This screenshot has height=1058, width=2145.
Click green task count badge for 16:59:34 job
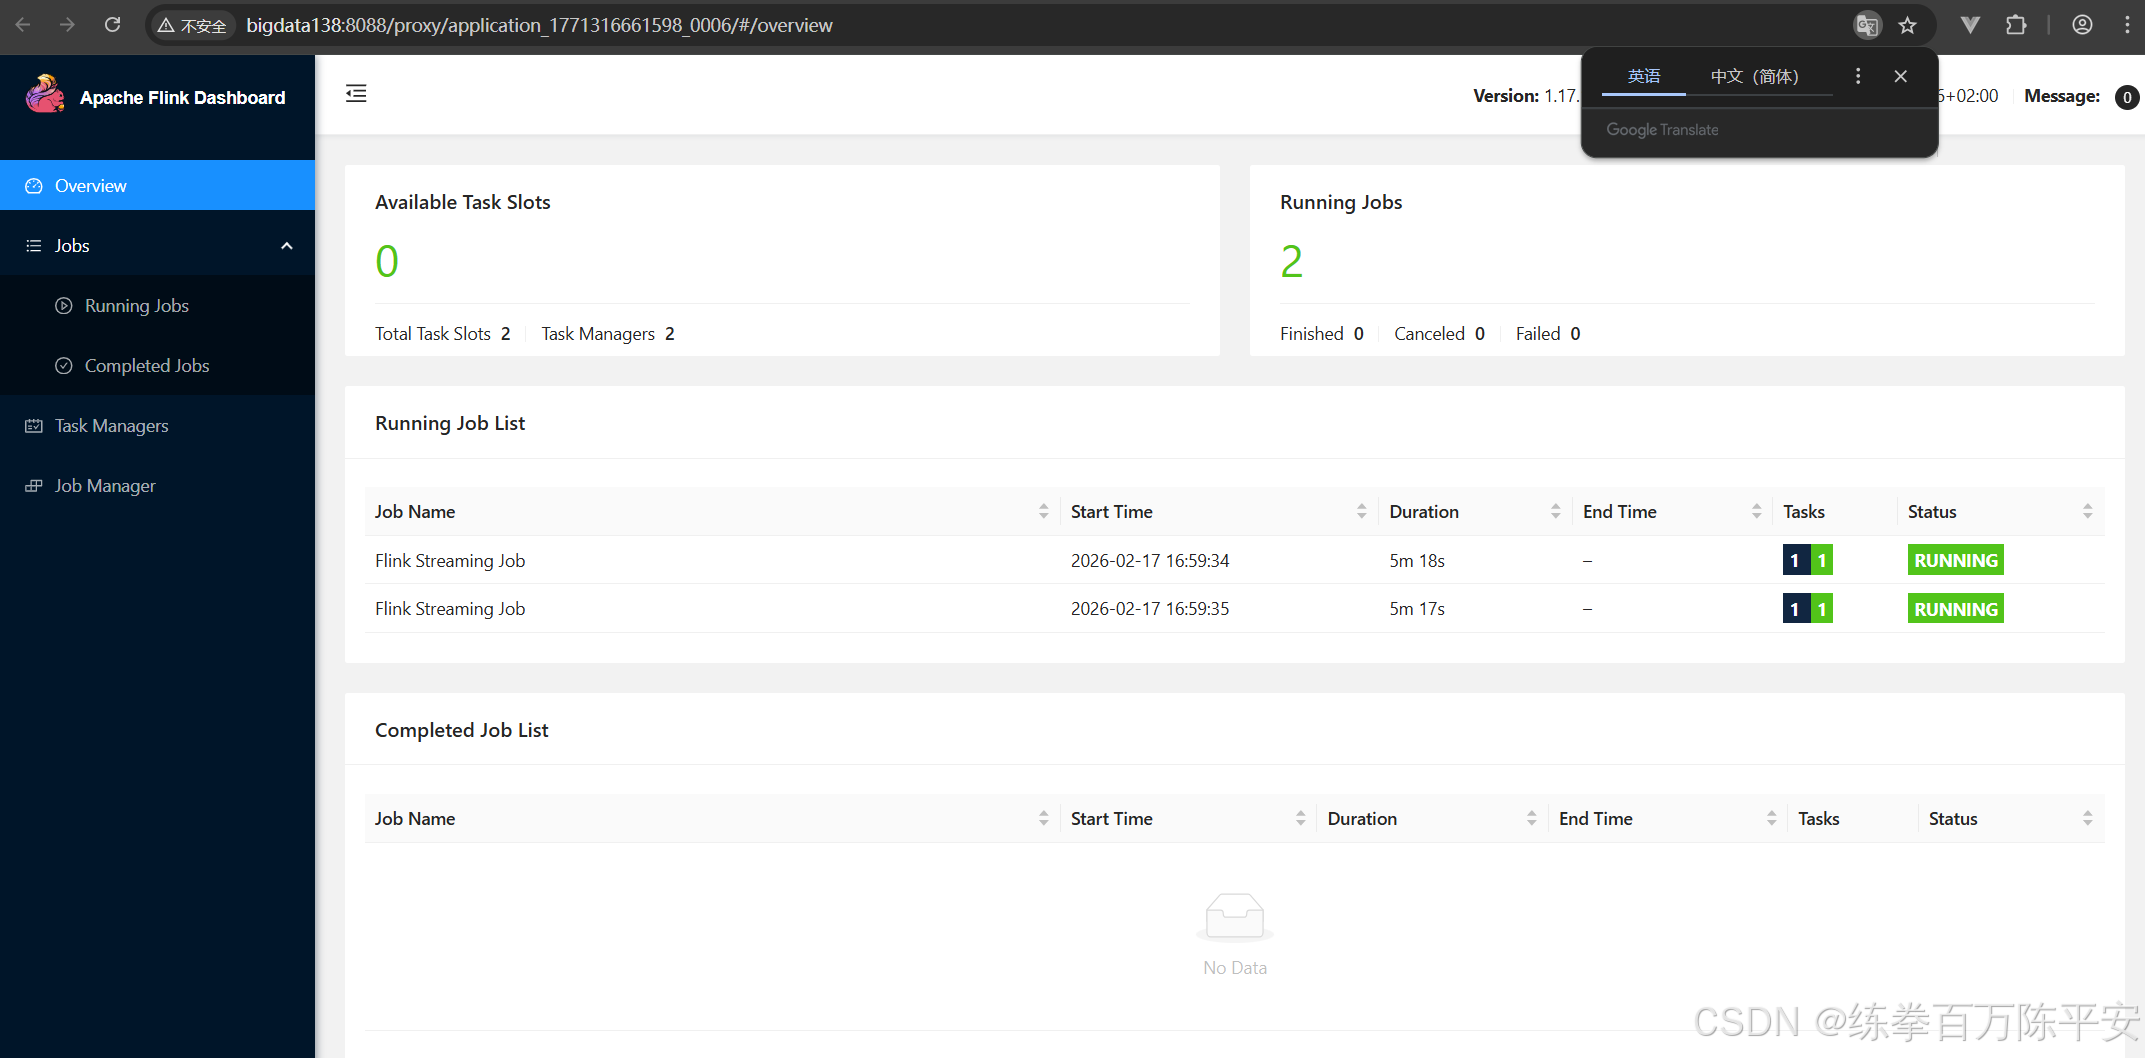click(x=1822, y=560)
